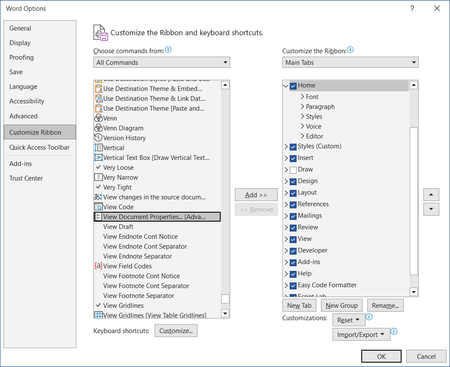Click commands list scrollbar down arrow
450x367 pixels.
pos(225,313)
